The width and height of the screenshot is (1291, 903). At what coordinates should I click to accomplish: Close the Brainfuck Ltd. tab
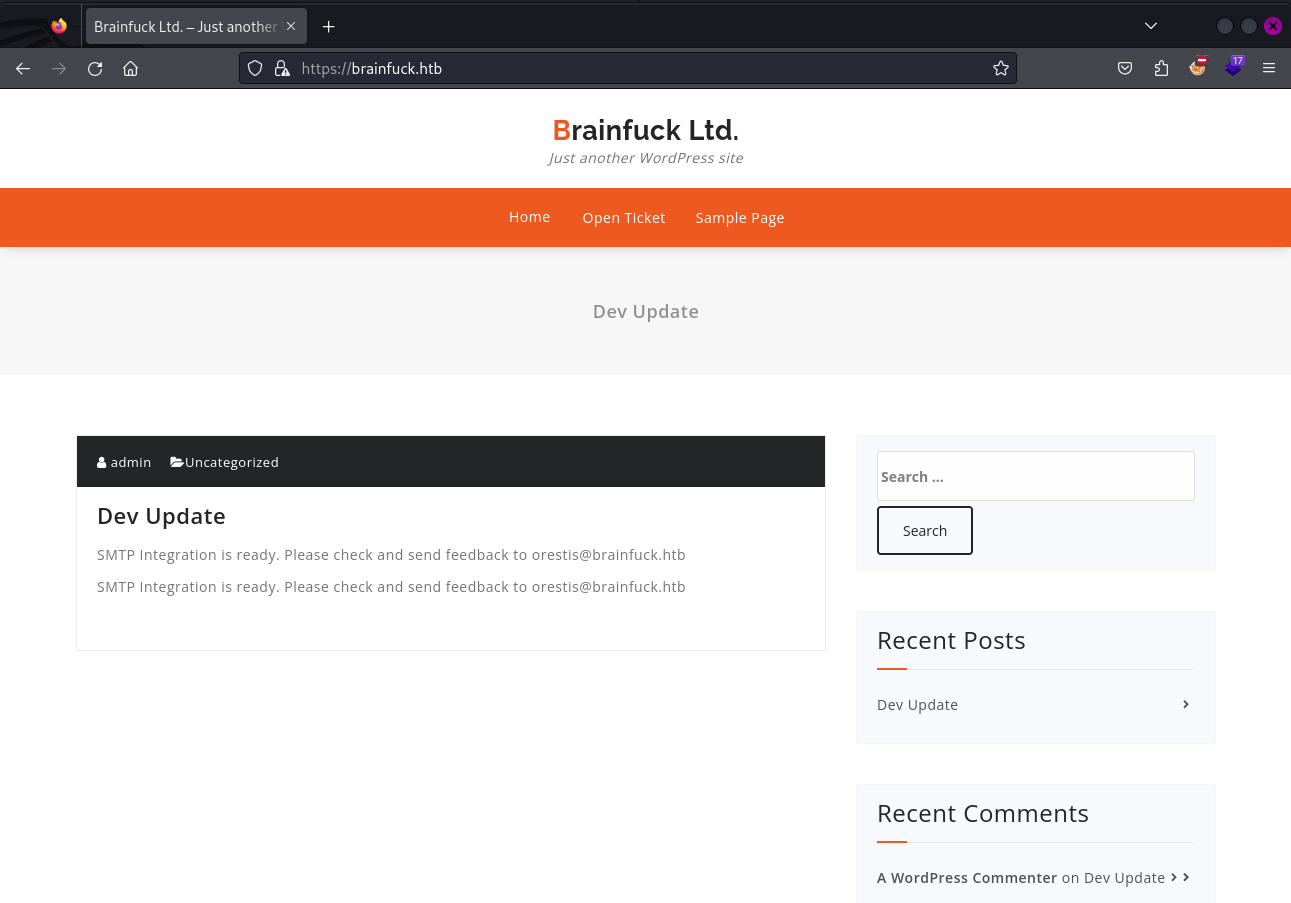291,26
